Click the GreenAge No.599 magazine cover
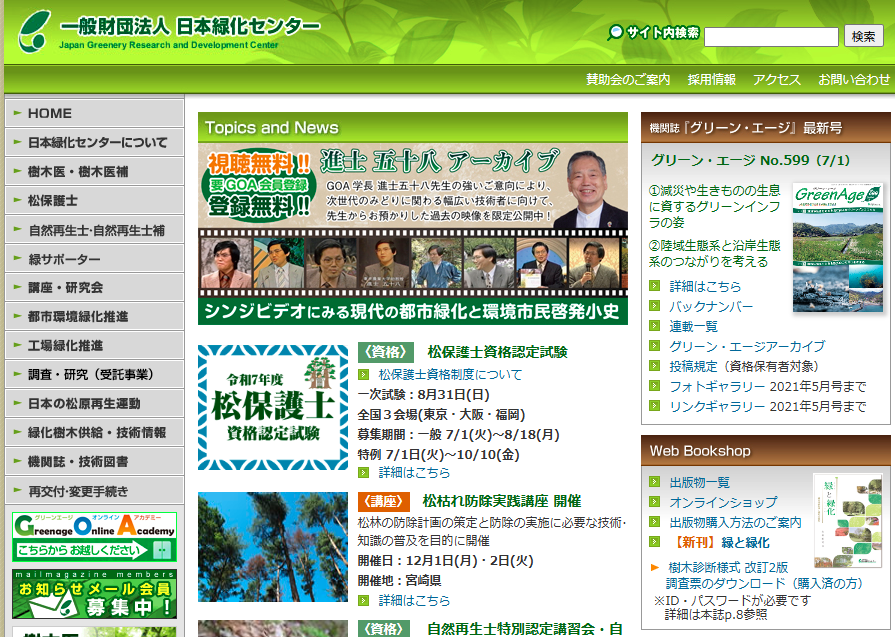This screenshot has height=637, width=895. (x=838, y=247)
